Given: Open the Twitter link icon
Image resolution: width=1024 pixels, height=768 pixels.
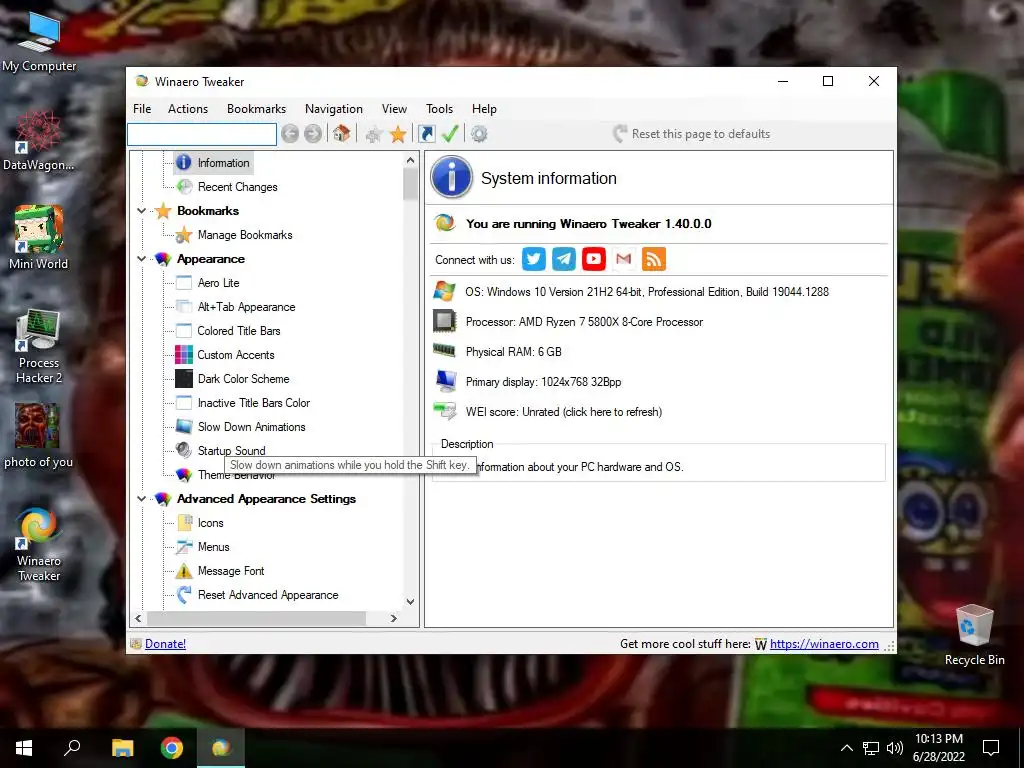Looking at the screenshot, I should (534, 259).
